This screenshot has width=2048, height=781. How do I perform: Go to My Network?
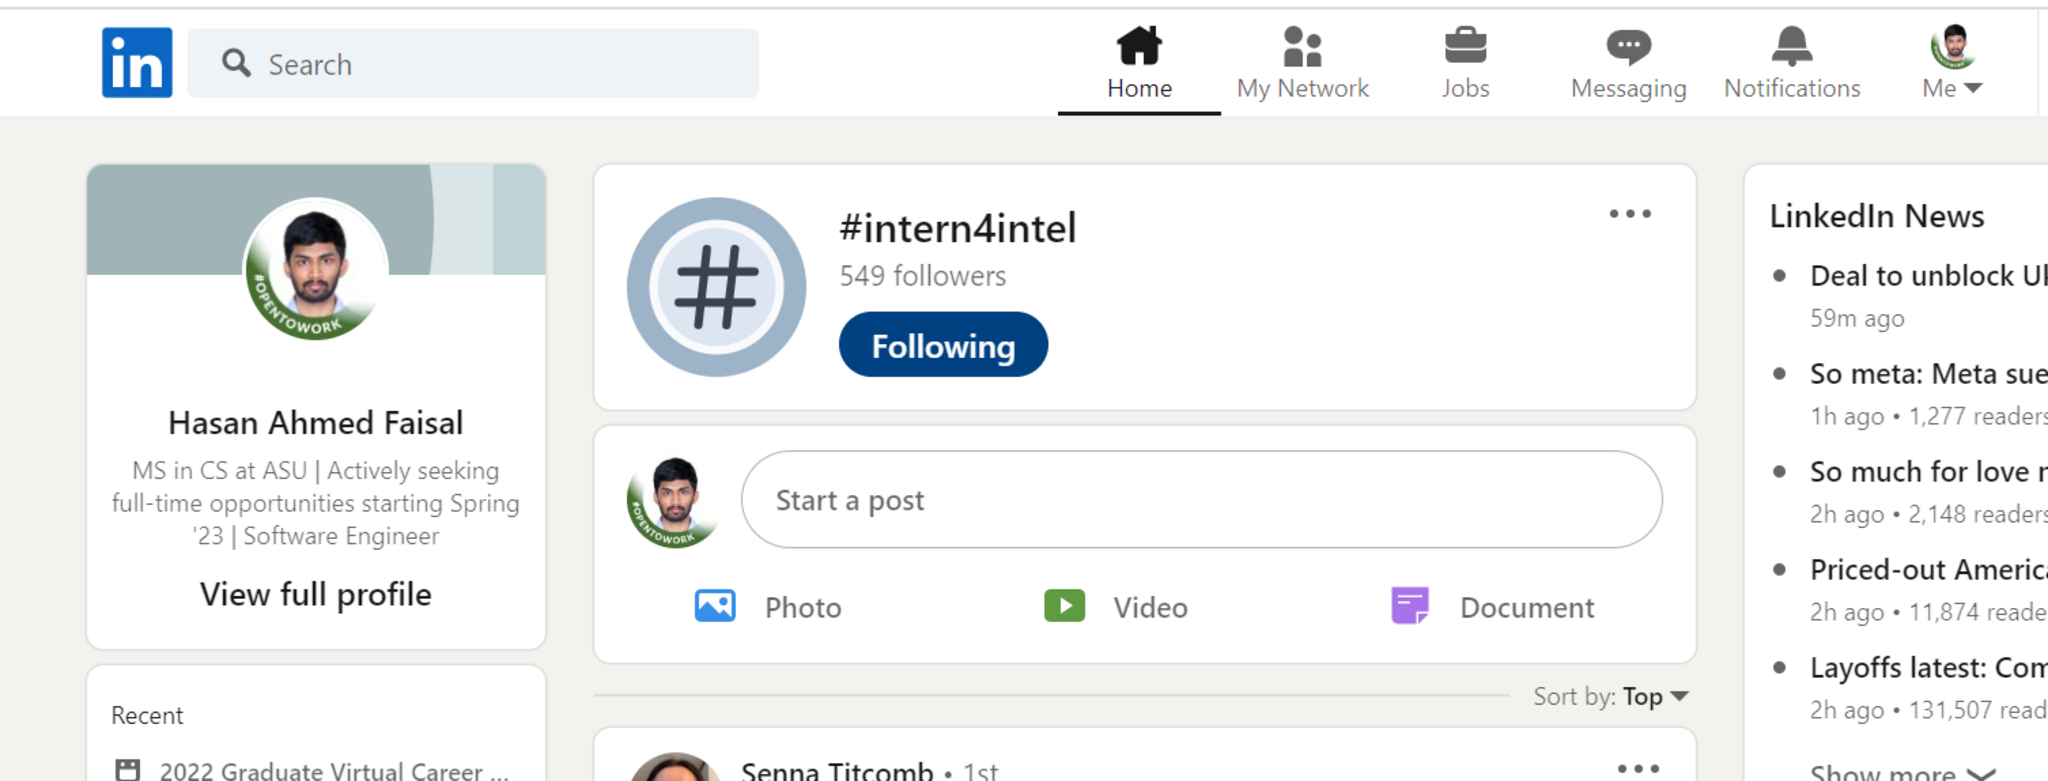pyautogui.click(x=1302, y=63)
